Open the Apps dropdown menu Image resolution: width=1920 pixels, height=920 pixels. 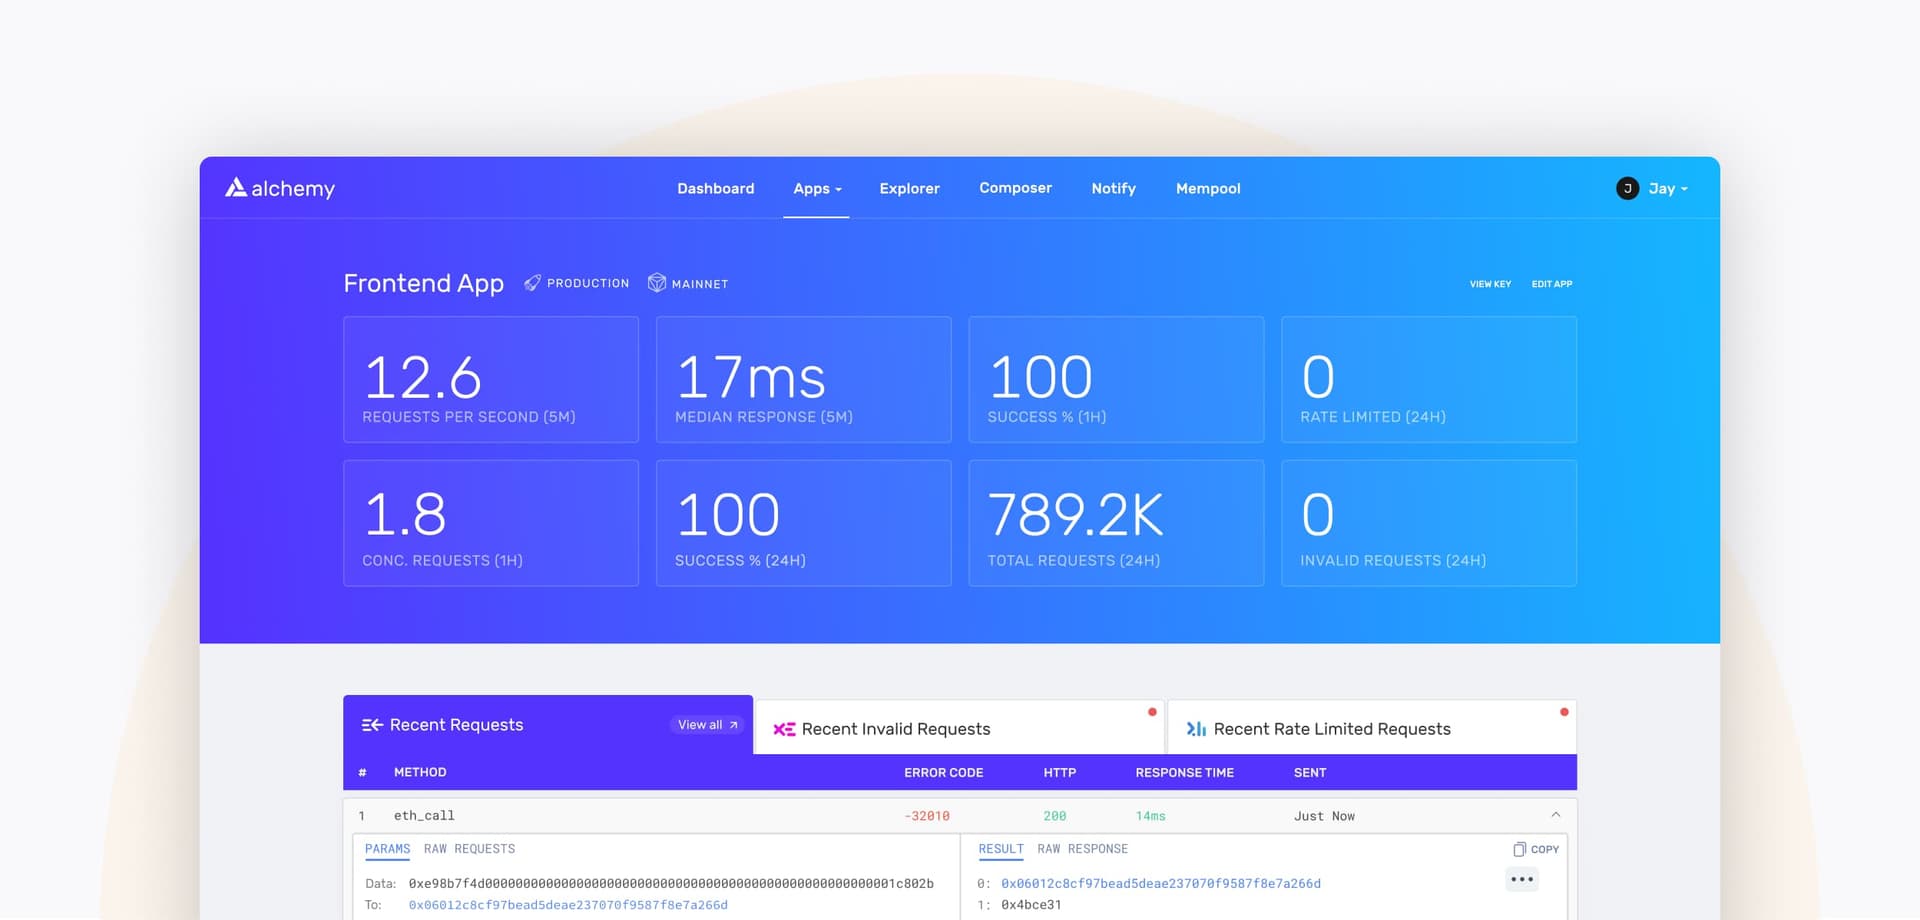point(817,188)
